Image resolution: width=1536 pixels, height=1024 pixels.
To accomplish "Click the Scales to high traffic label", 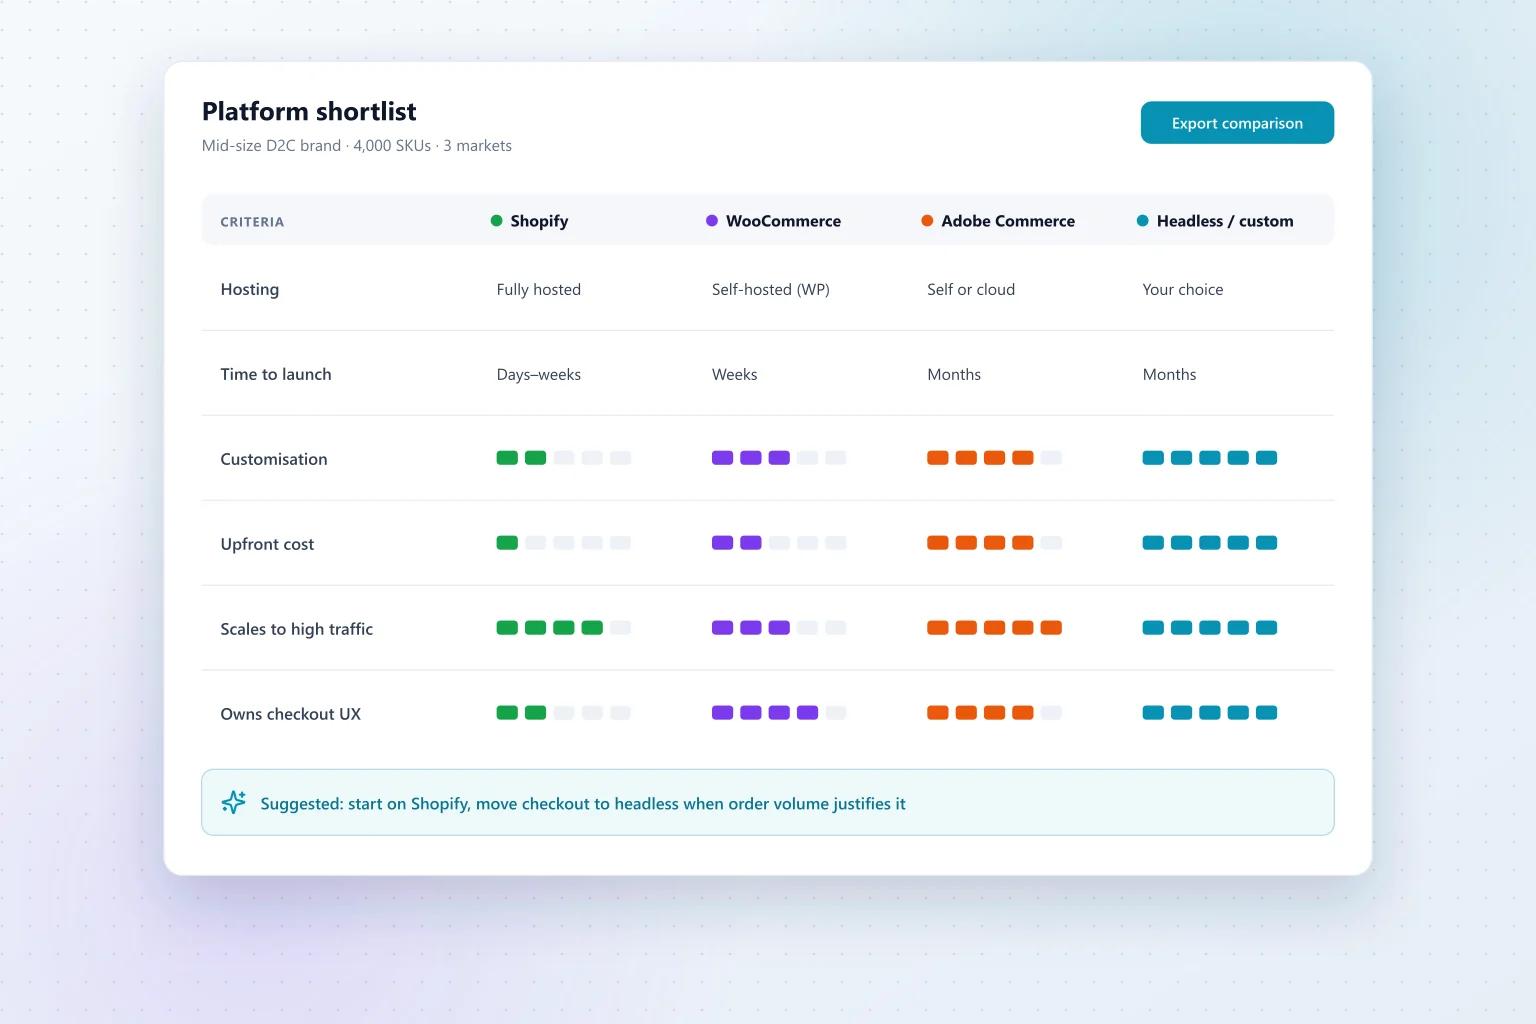I will tap(297, 629).
